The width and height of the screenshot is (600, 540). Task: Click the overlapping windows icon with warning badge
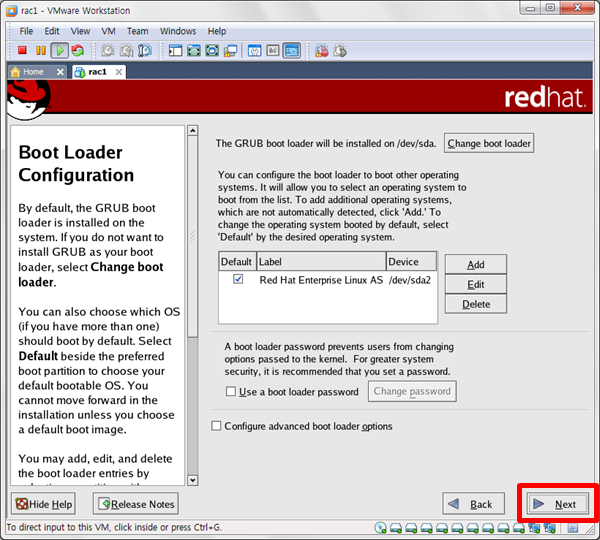230,51
